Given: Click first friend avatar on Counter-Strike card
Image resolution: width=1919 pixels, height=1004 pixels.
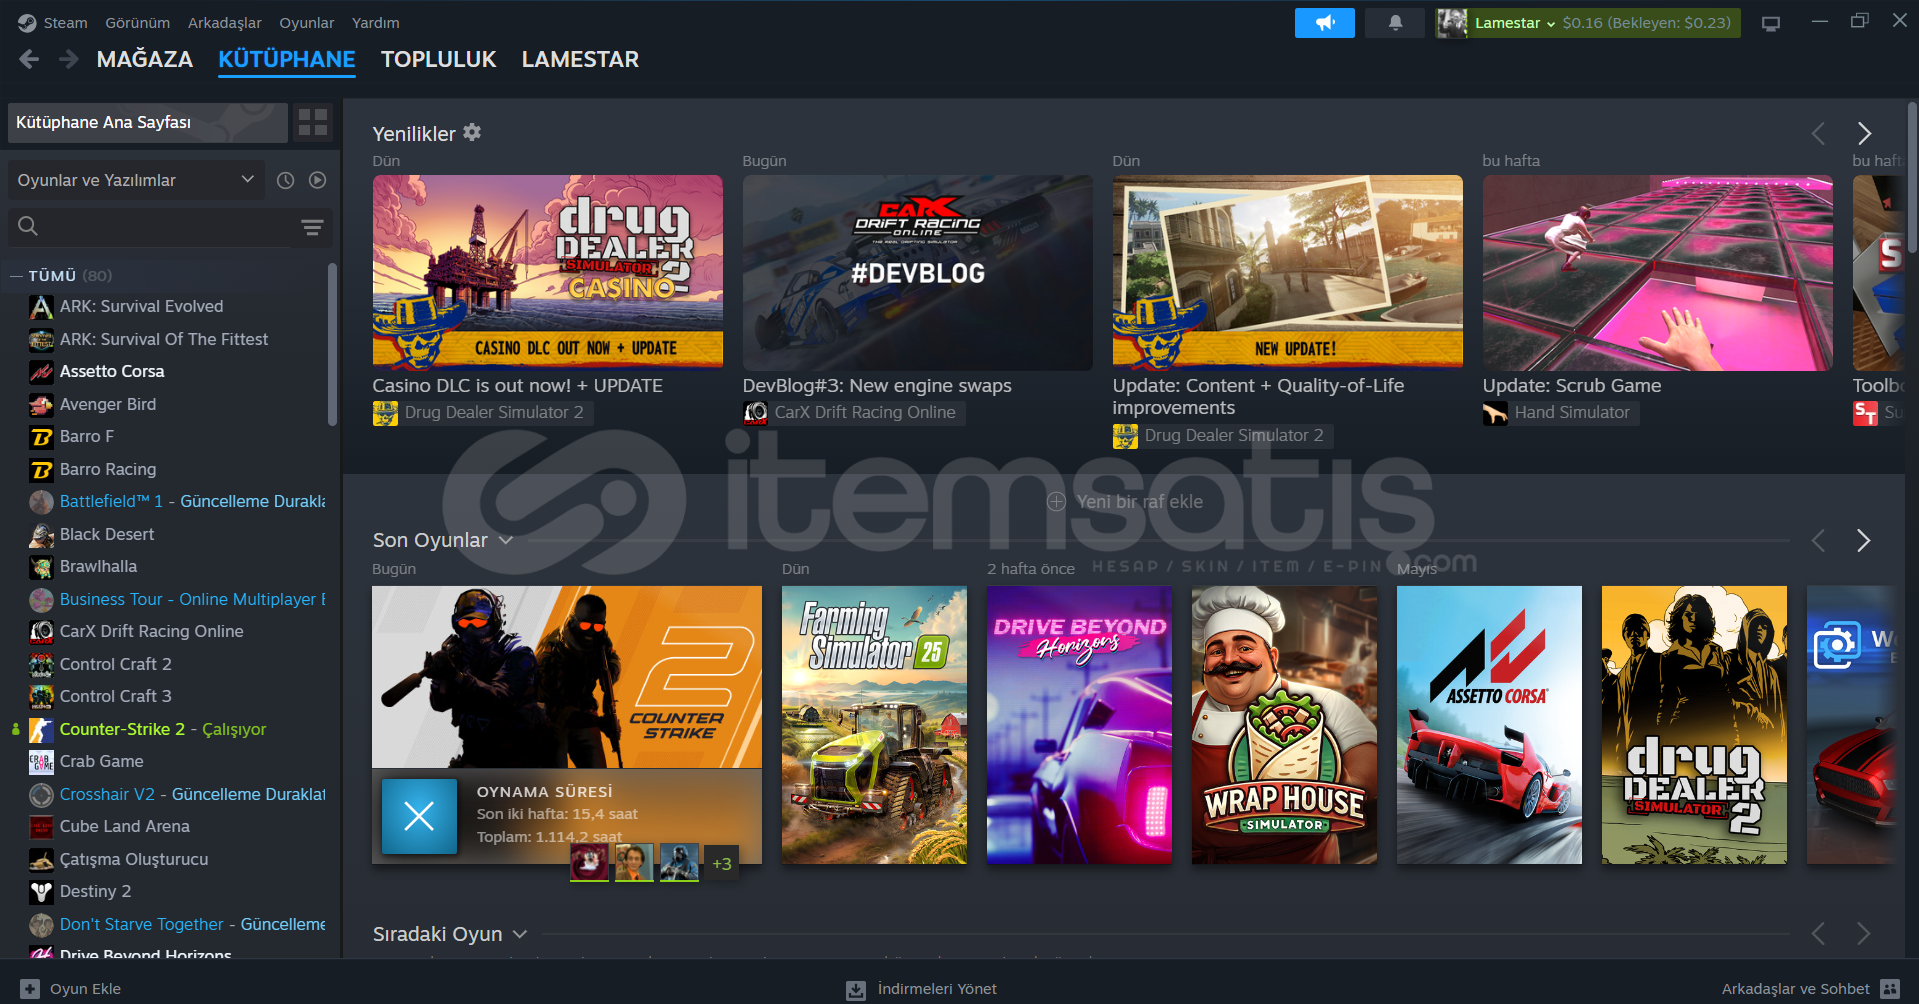Looking at the screenshot, I should click(x=589, y=862).
